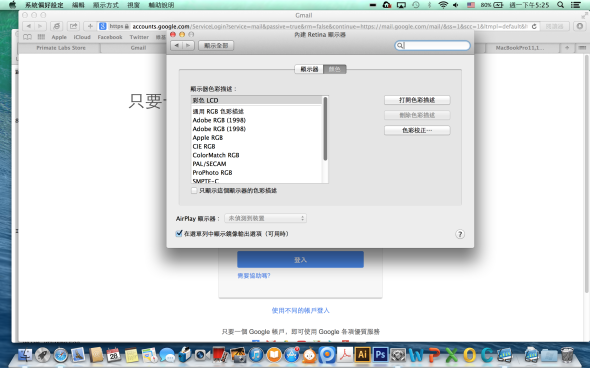Open the iCloud bookmark in Safari
Viewport: 590px width, 368px height.
82,37
